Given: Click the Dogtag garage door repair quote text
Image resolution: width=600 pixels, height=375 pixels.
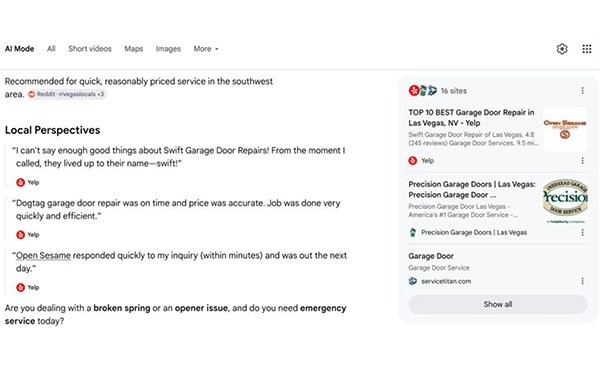Looking at the screenshot, I should point(176,209).
